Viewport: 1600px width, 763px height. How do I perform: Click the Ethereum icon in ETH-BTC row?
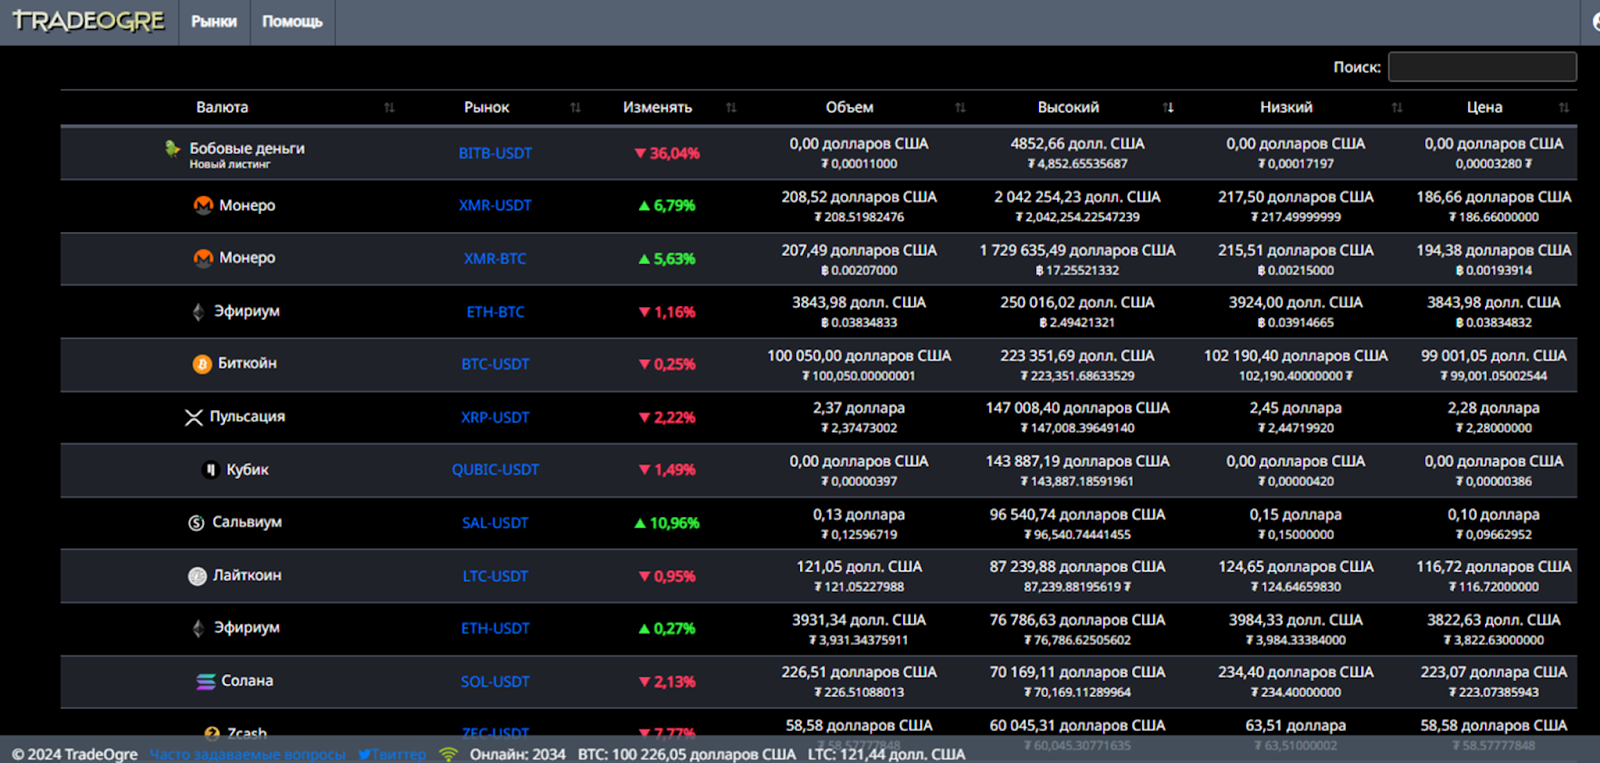pyautogui.click(x=198, y=312)
